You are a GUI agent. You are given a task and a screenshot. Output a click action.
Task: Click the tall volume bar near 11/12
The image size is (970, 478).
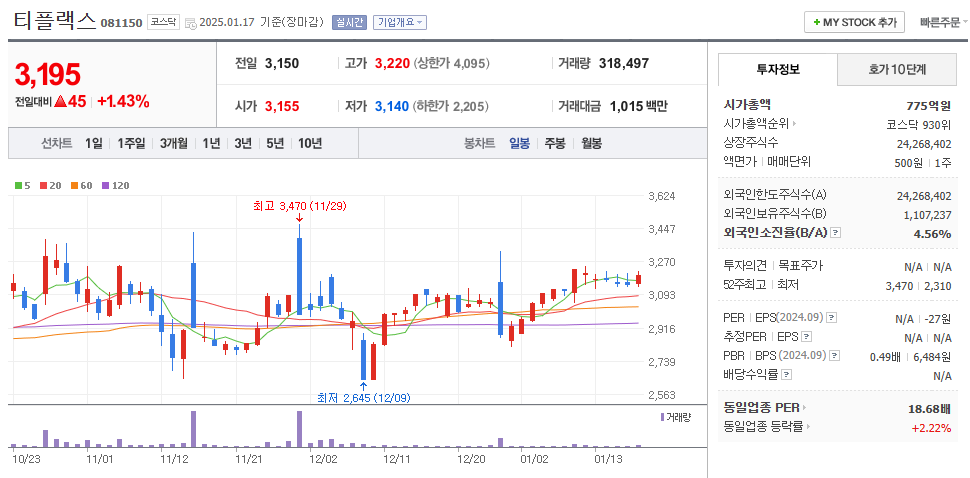tap(194, 429)
